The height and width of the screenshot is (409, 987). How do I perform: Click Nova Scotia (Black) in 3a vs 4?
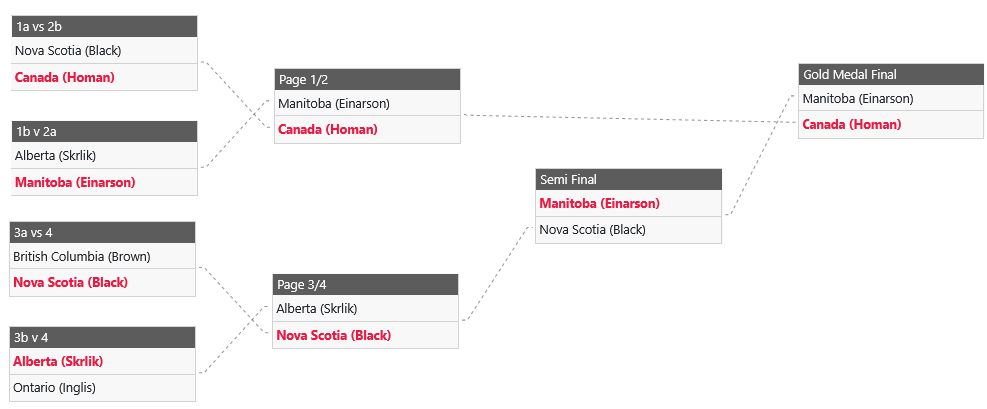pos(71,282)
